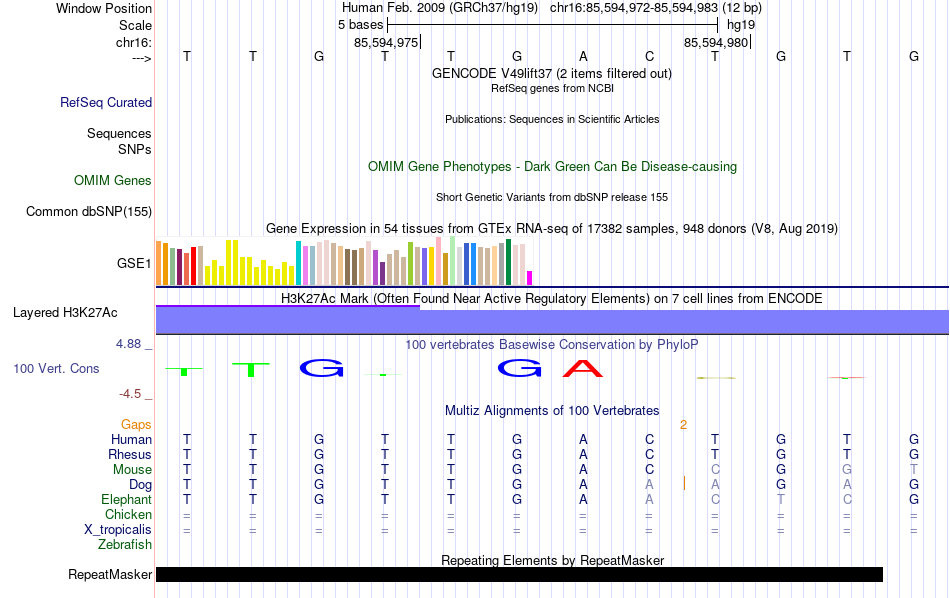The image size is (950, 598).
Task: Click Multiz Alignments of 100 Vertebrates title
Action: 552,410
